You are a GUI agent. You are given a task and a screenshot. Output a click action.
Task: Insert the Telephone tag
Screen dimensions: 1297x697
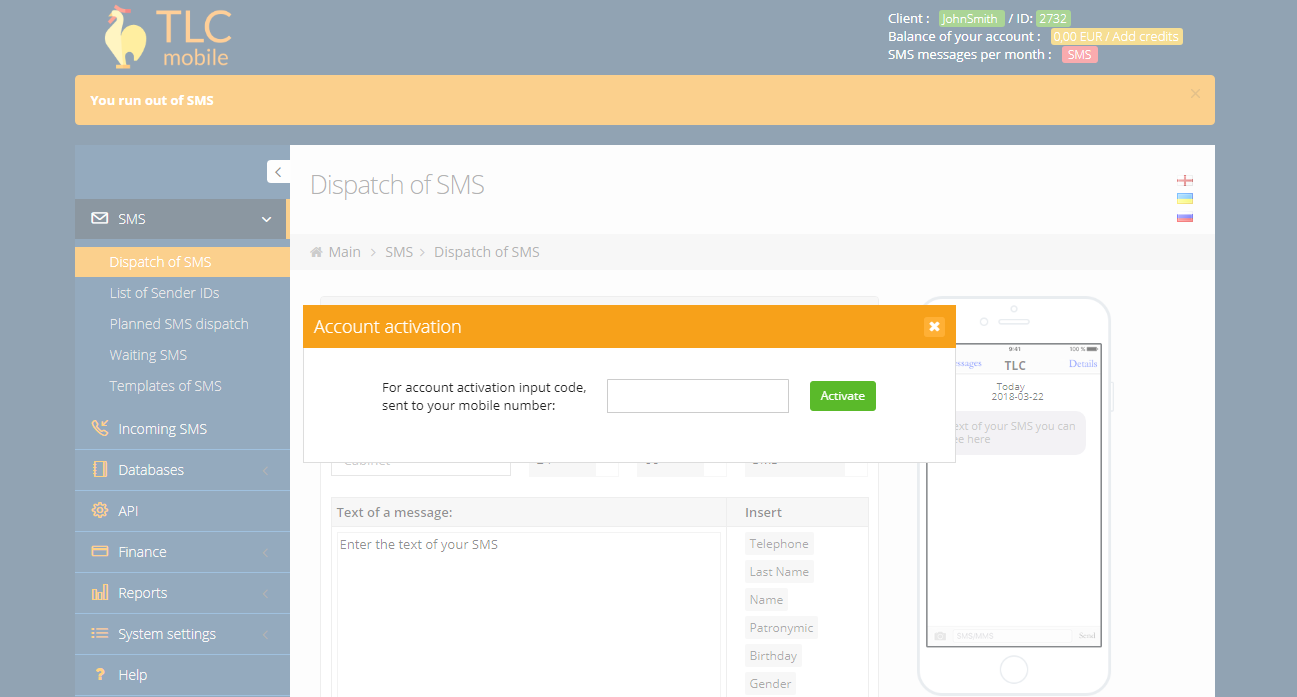click(x=779, y=544)
